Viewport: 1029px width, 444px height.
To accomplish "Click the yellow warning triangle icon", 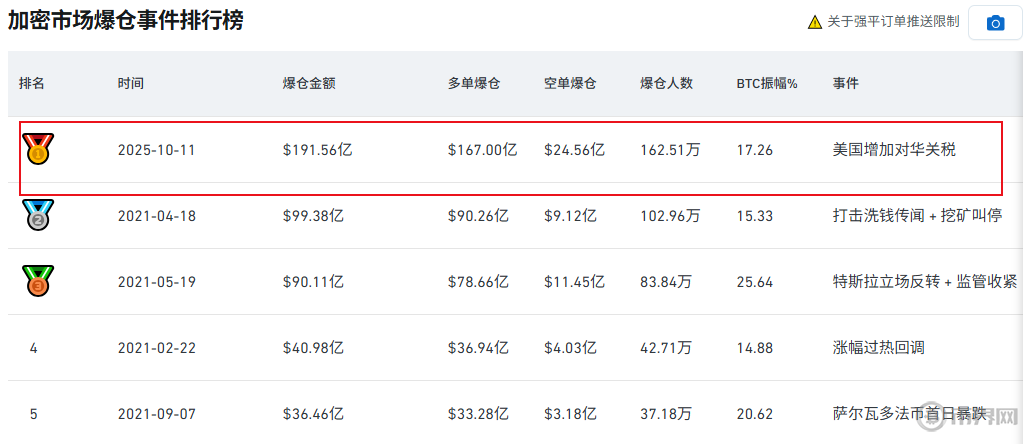I will click(x=815, y=22).
